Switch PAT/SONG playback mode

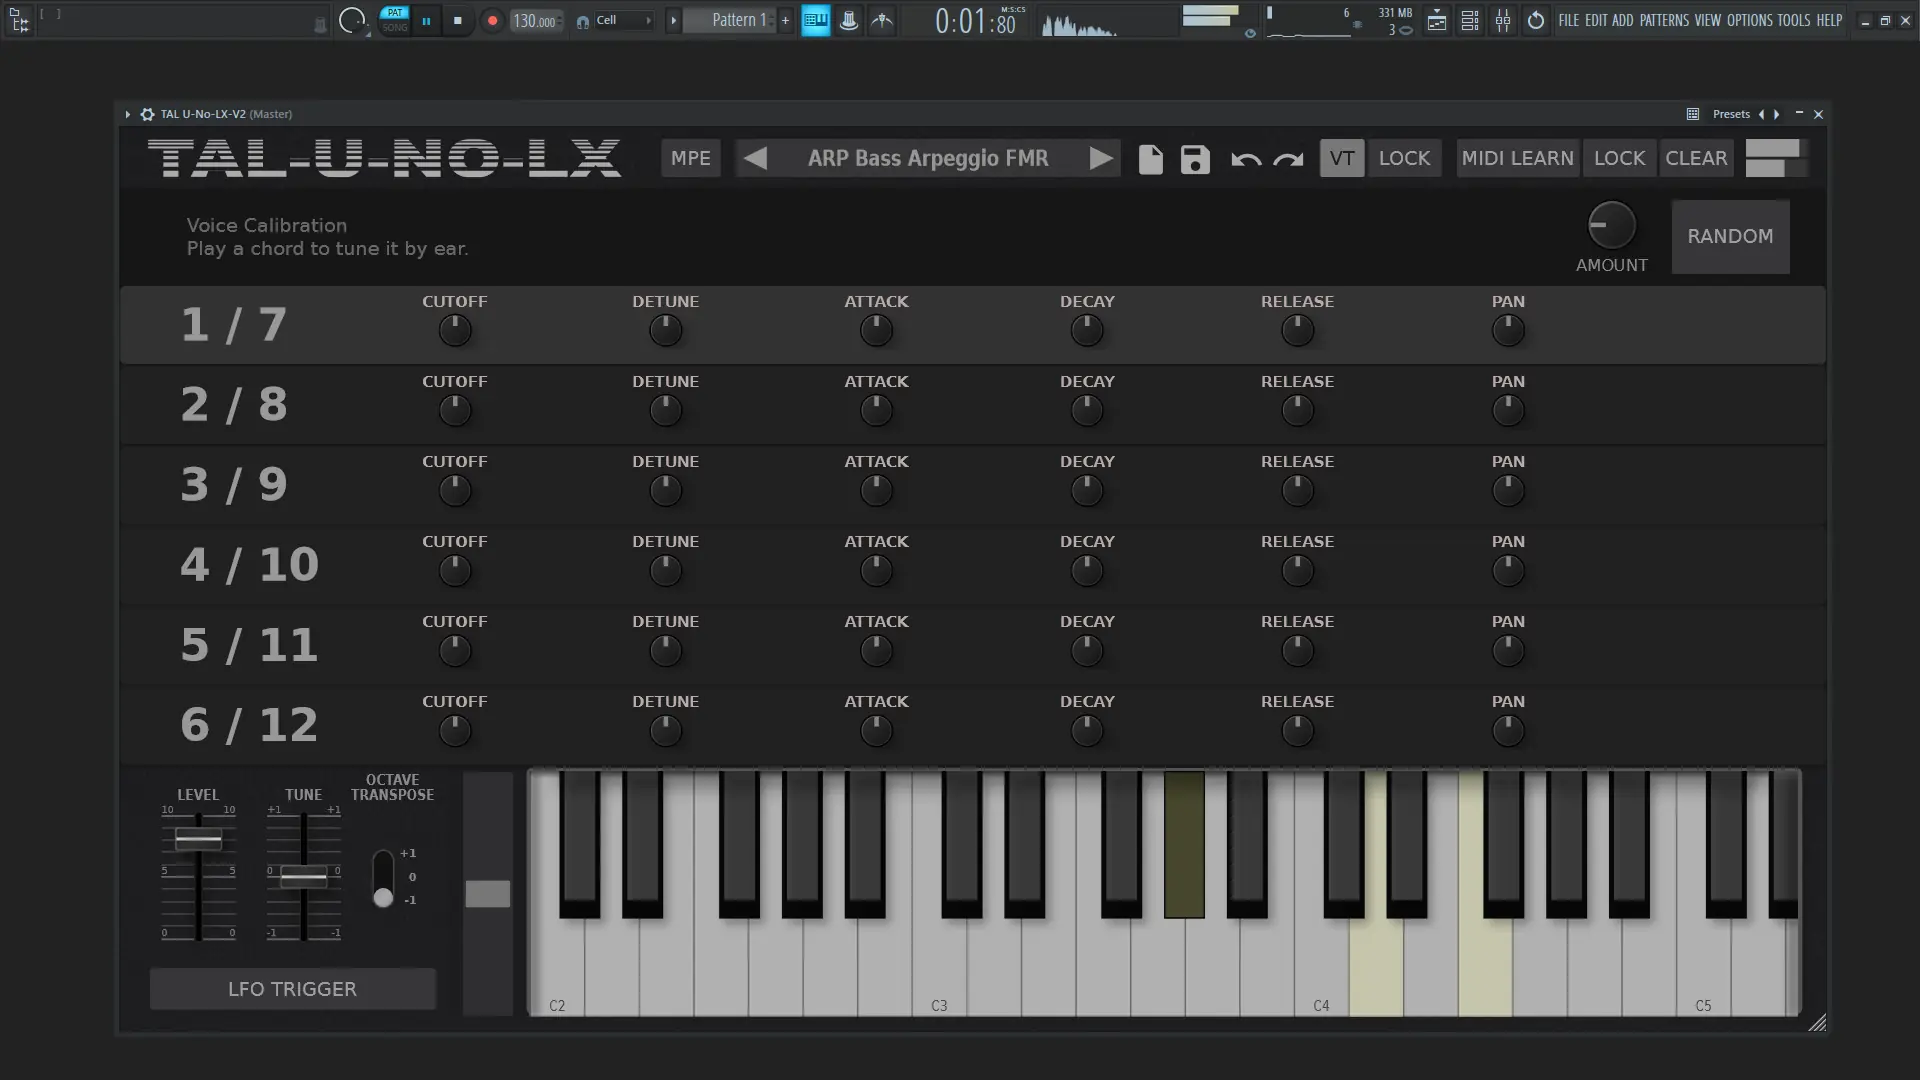click(x=395, y=20)
